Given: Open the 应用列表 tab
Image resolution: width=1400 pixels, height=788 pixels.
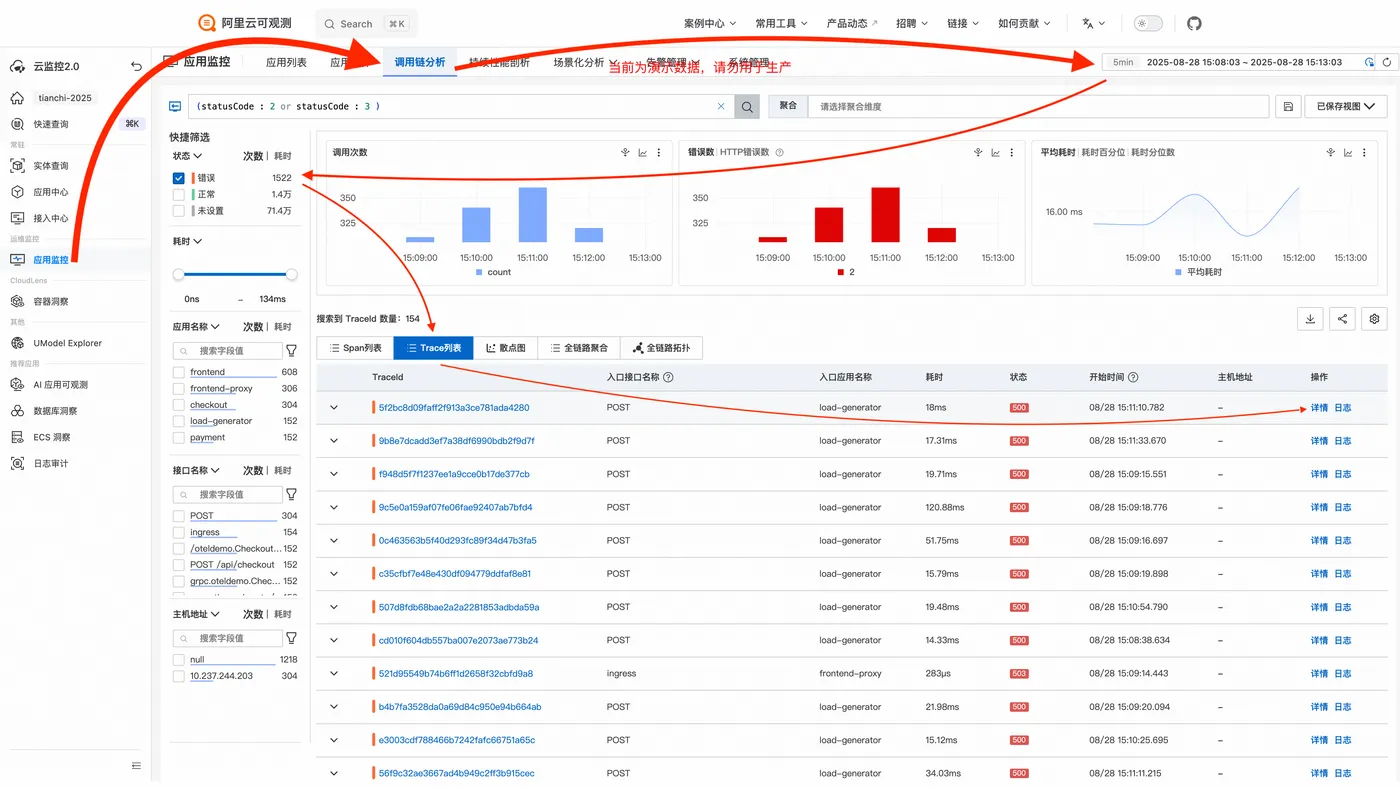Looking at the screenshot, I should point(286,62).
